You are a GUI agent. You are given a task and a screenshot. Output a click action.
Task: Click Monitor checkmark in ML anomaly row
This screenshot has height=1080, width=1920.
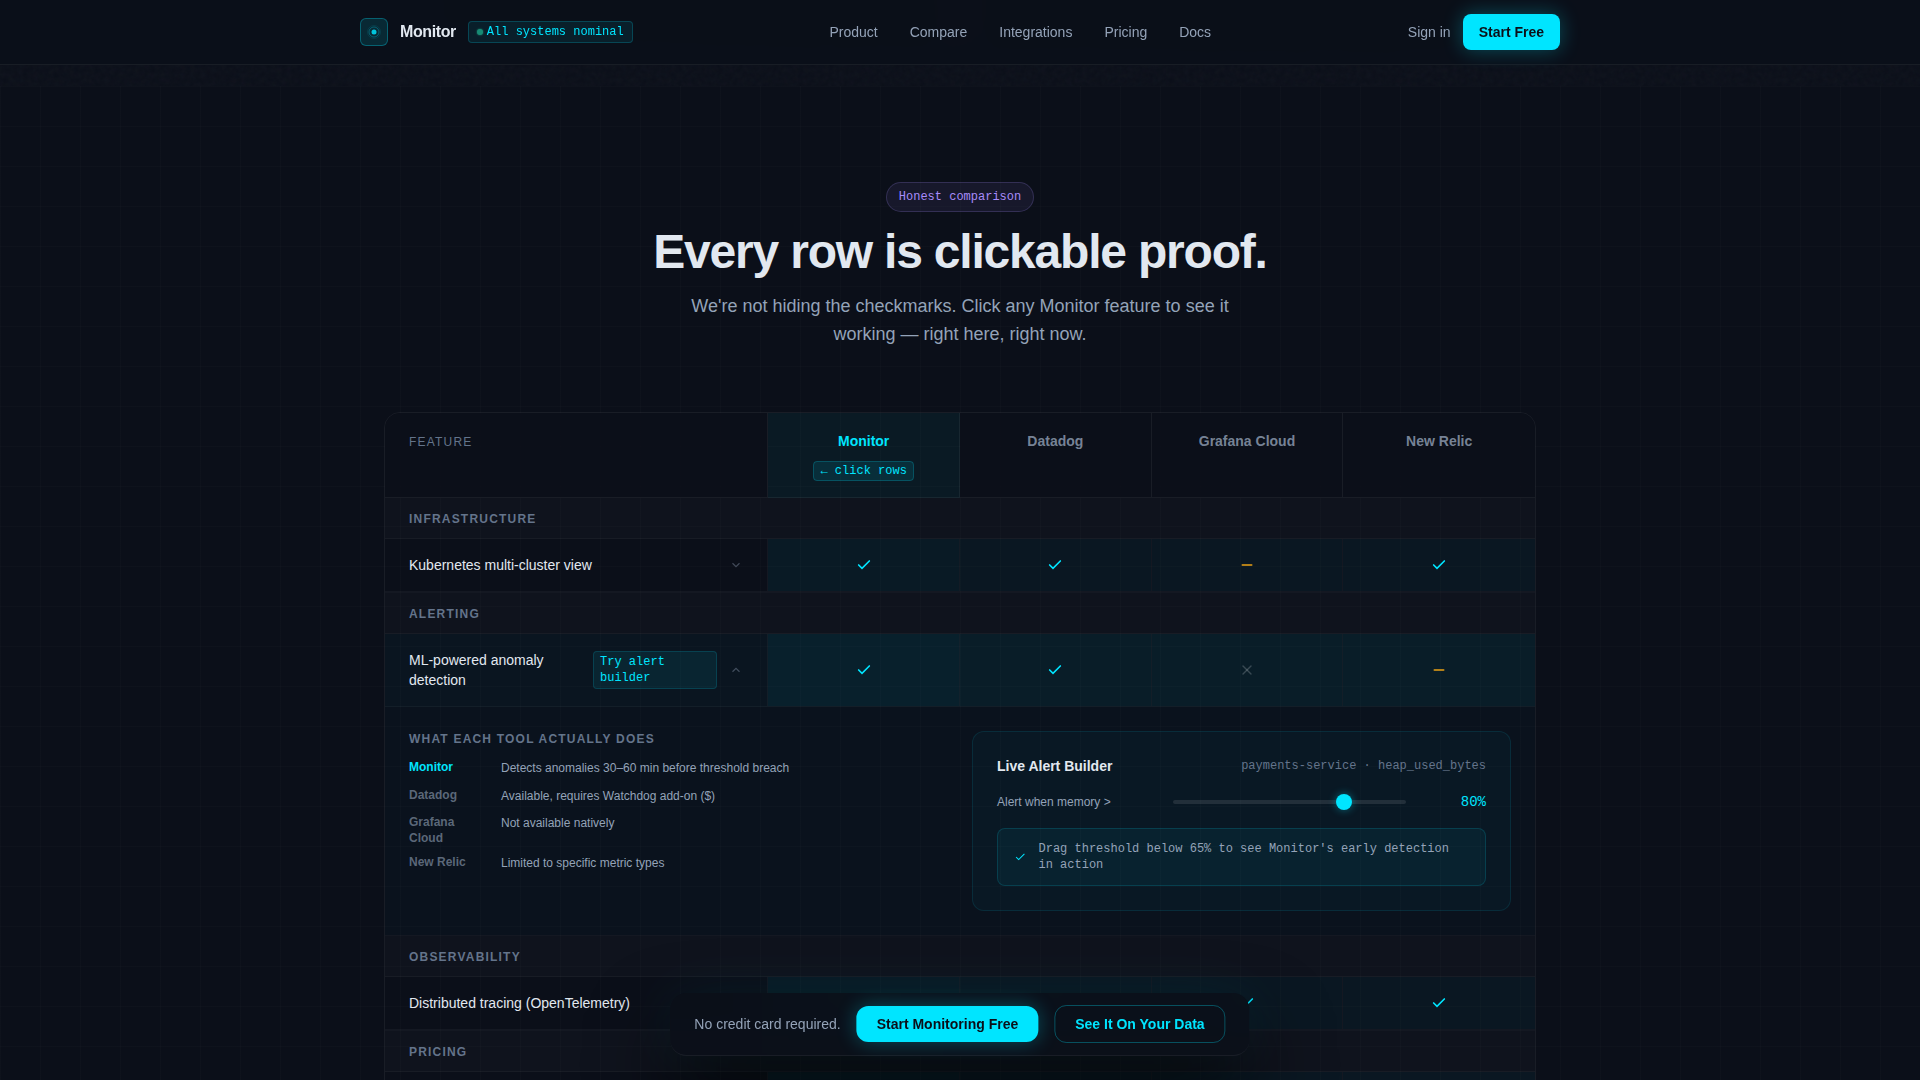tap(864, 670)
